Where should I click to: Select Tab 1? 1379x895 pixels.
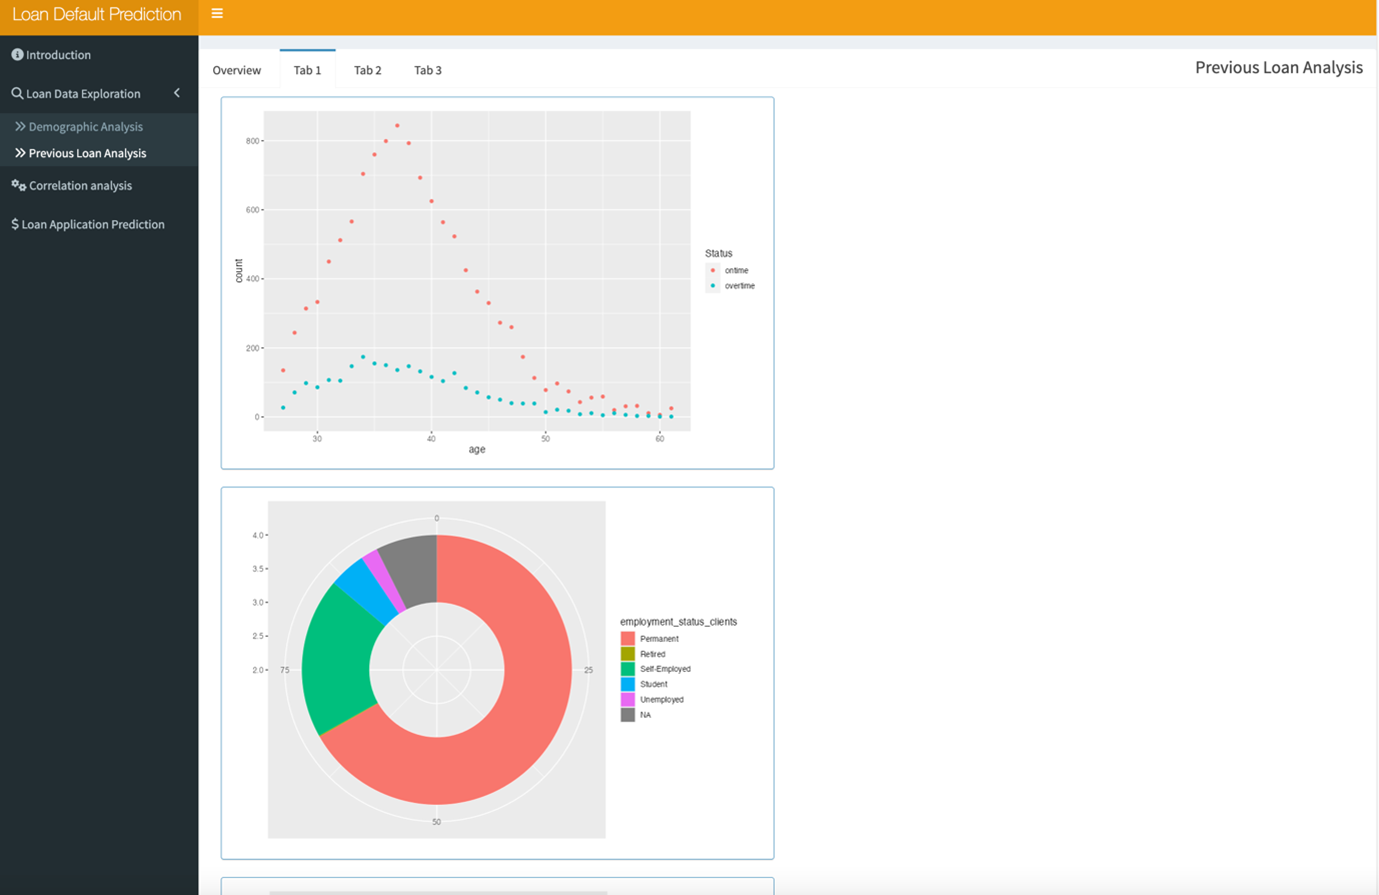[x=307, y=70]
